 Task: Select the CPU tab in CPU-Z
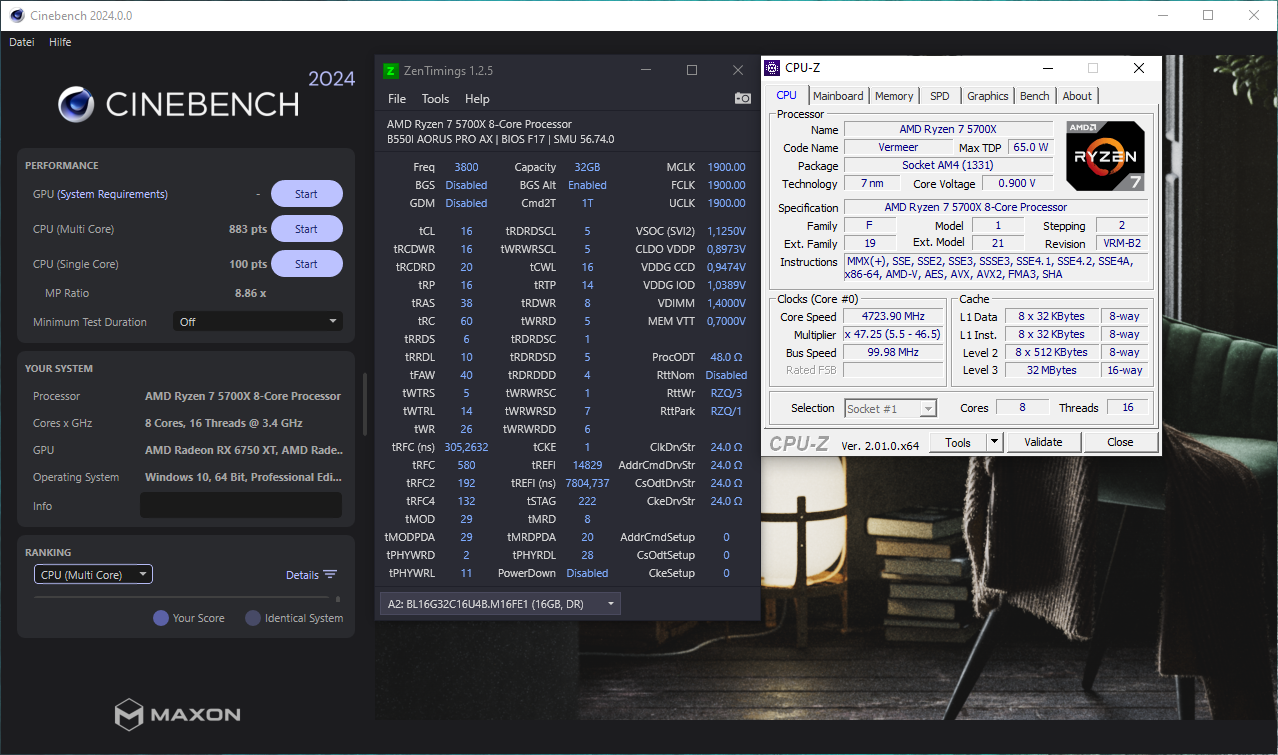[x=787, y=95]
